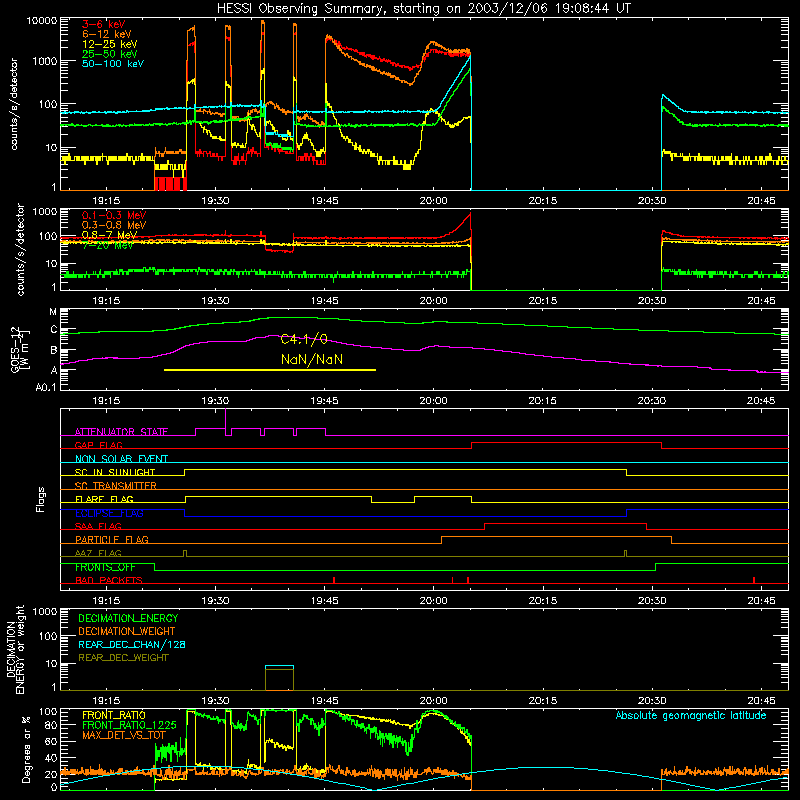
Task: Click the FRONTS_OFF flag label
Action: tap(105, 567)
